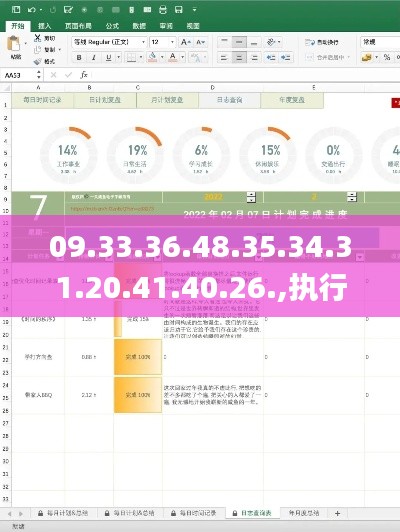Click the Save disk icon
The width and height of the screenshot is (400, 532).
tap(179, 10)
